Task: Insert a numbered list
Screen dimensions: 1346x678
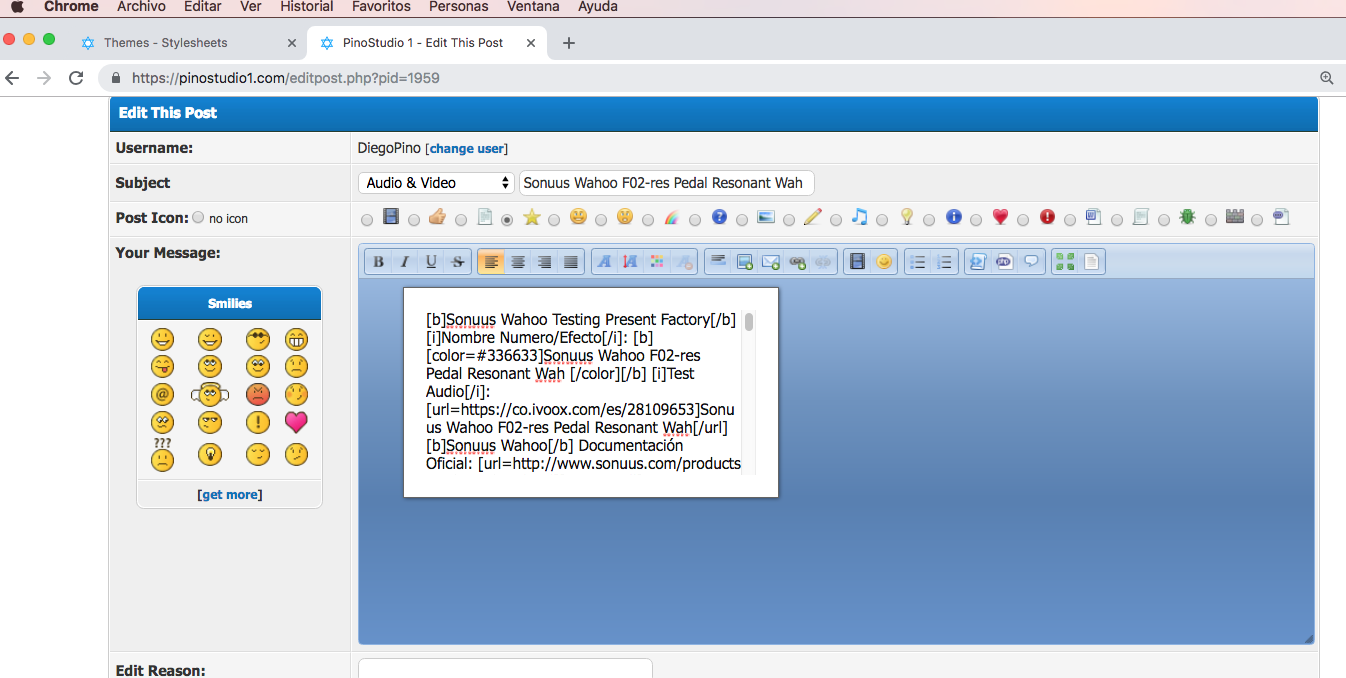Action: pyautogui.click(x=944, y=262)
